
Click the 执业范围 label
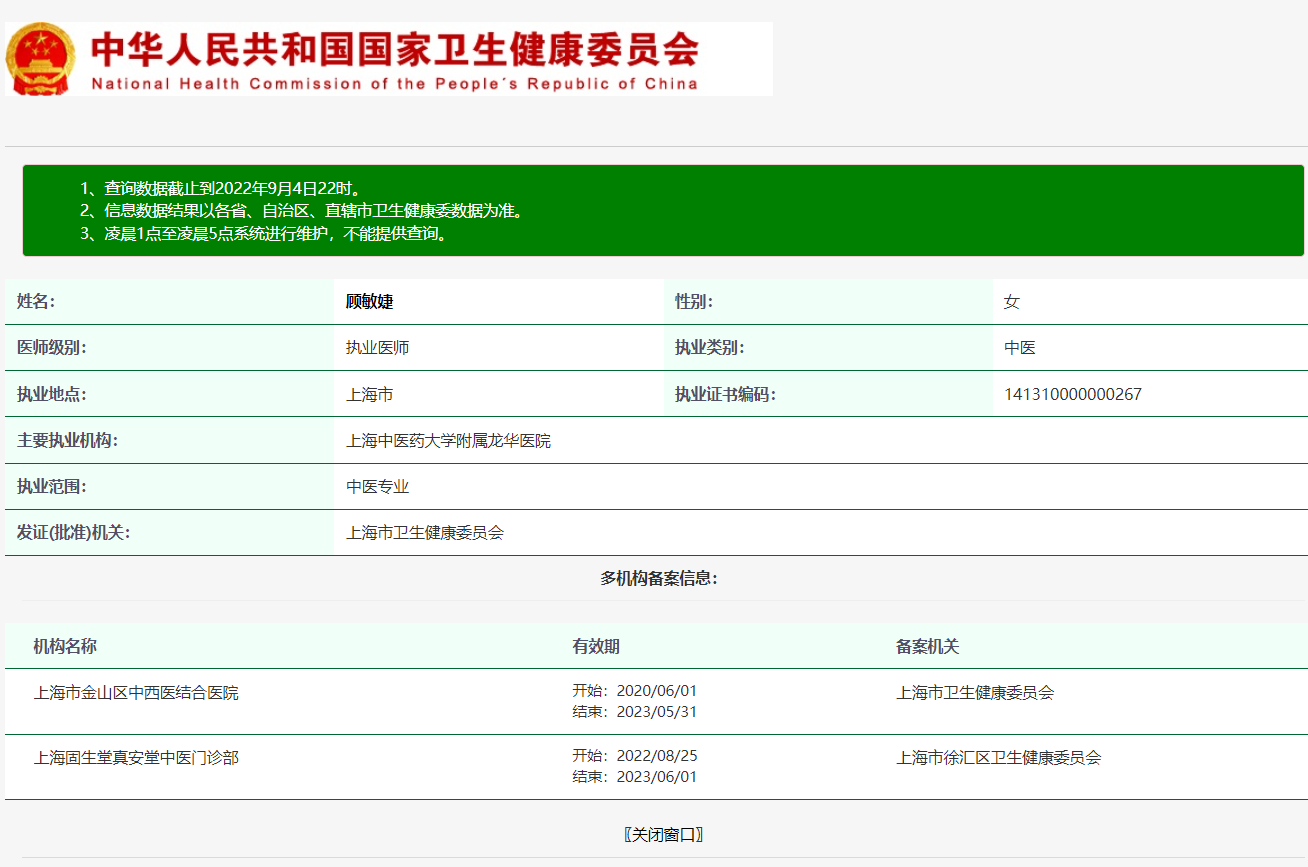click(52, 487)
